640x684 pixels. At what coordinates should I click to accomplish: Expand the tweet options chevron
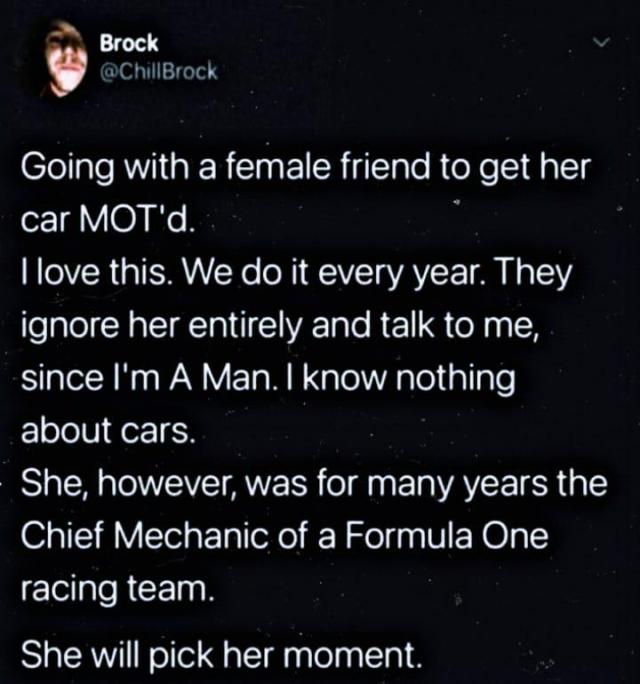coord(602,43)
